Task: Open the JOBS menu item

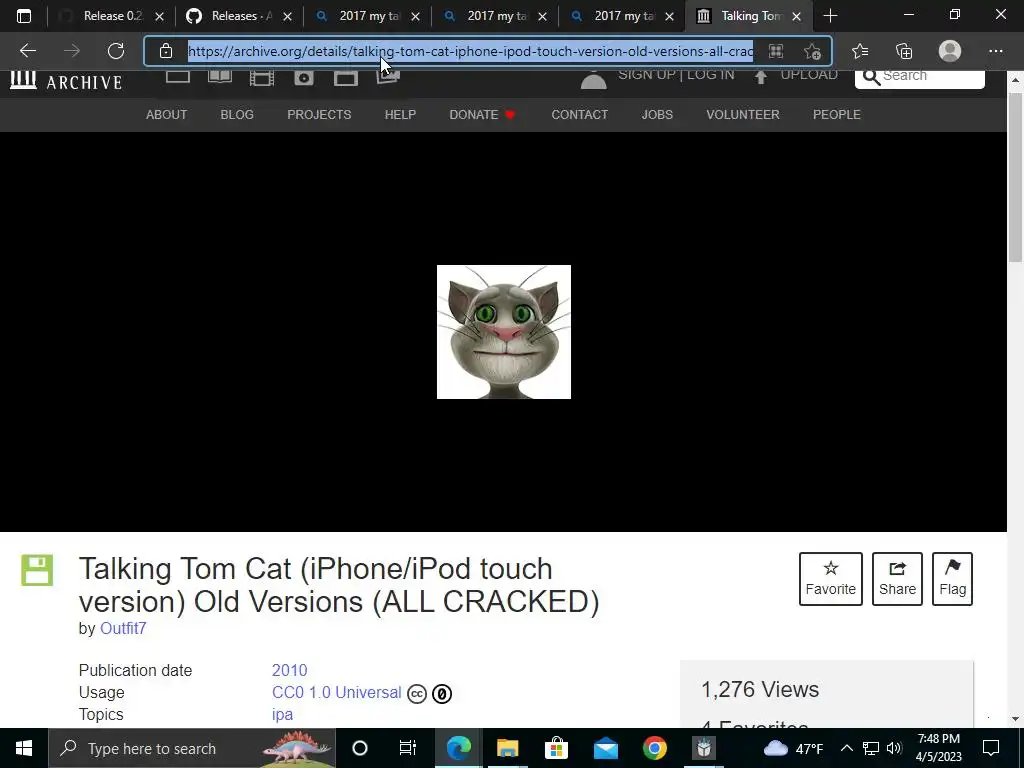Action: [657, 115]
